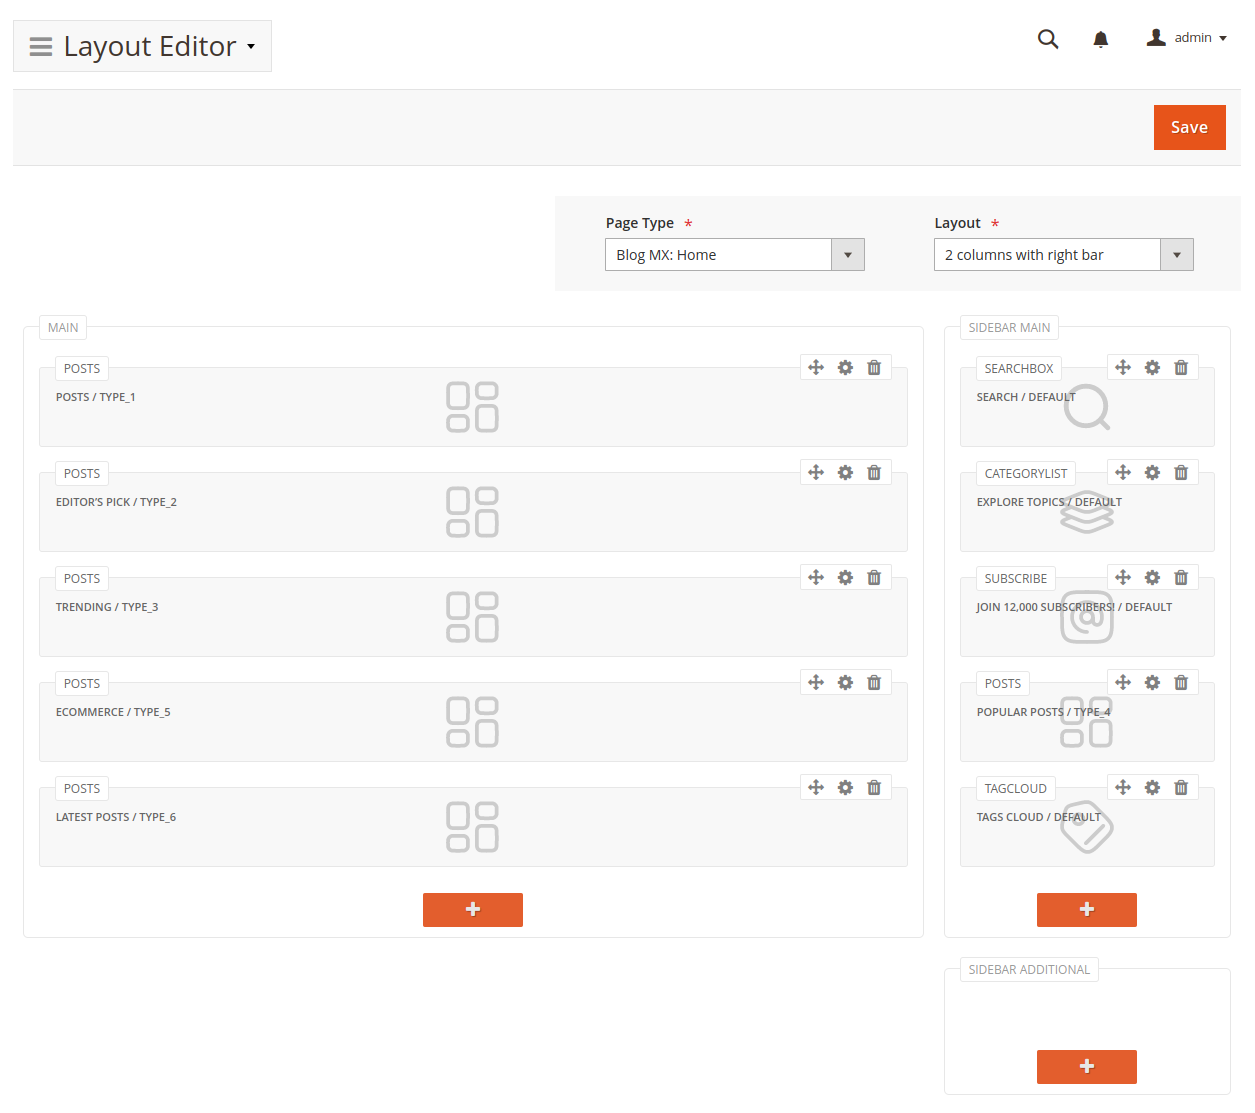This screenshot has height=1113, width=1255.
Task: Click move handle of Subscribe widget
Action: pyautogui.click(x=1123, y=578)
